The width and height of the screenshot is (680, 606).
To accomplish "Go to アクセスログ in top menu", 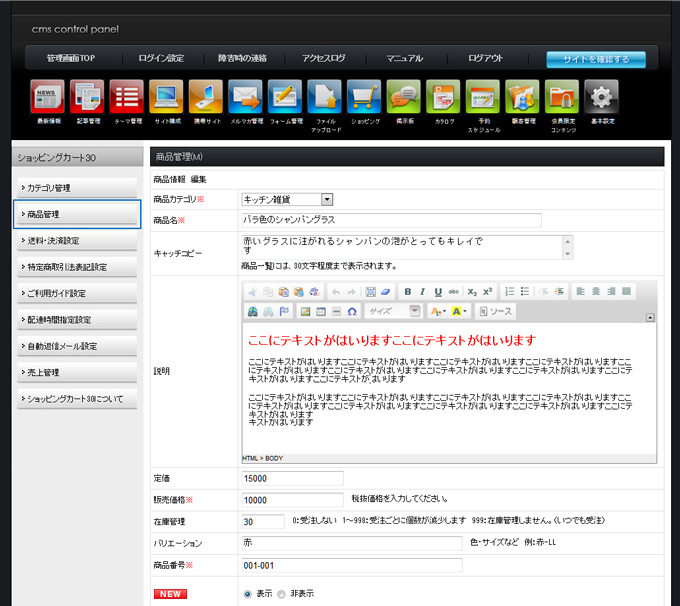I will click(x=323, y=59).
